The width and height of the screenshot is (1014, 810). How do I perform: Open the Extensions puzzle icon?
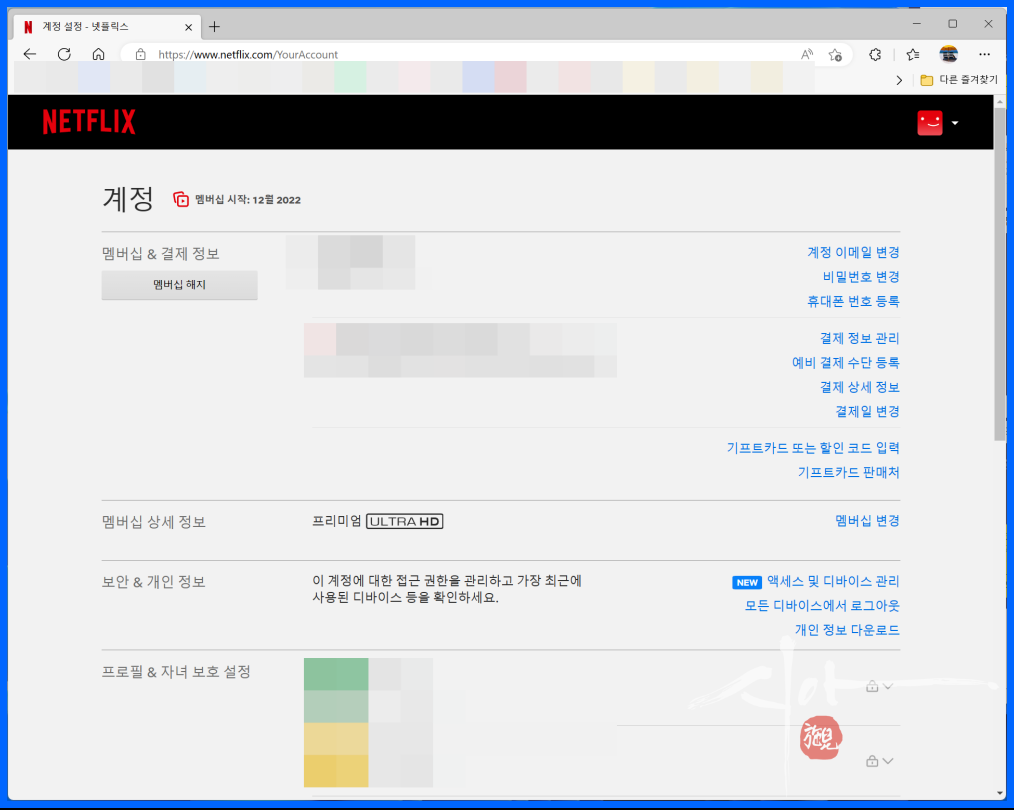tap(875, 55)
